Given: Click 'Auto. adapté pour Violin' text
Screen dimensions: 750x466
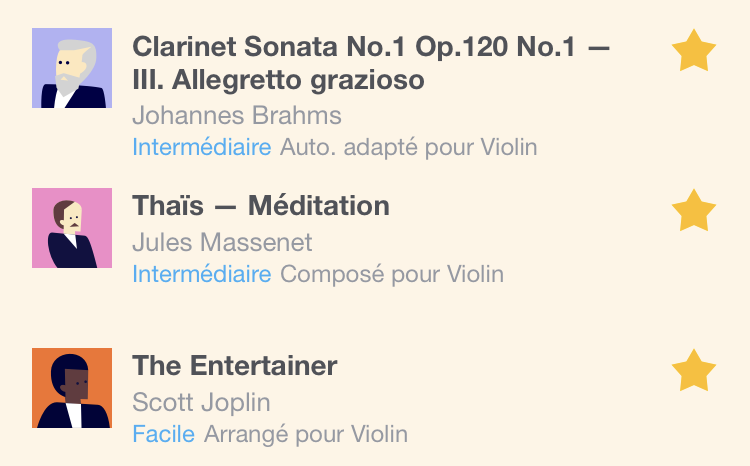Looking at the screenshot, I should (408, 147).
